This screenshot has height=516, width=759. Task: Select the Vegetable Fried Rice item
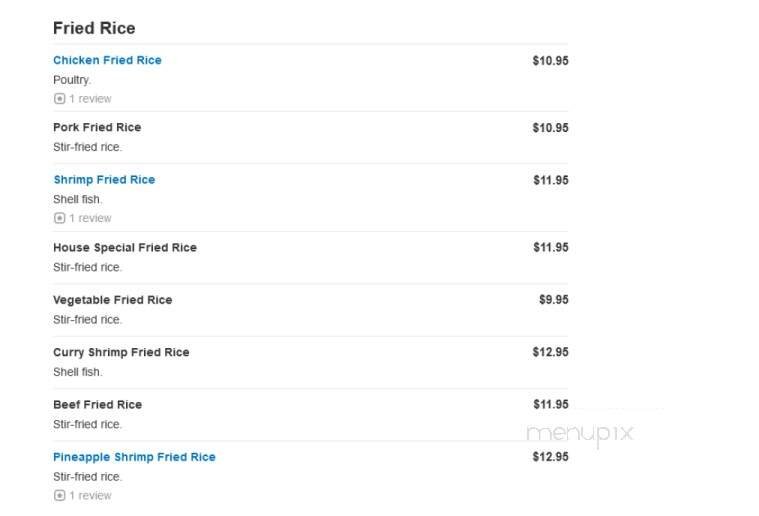point(113,300)
